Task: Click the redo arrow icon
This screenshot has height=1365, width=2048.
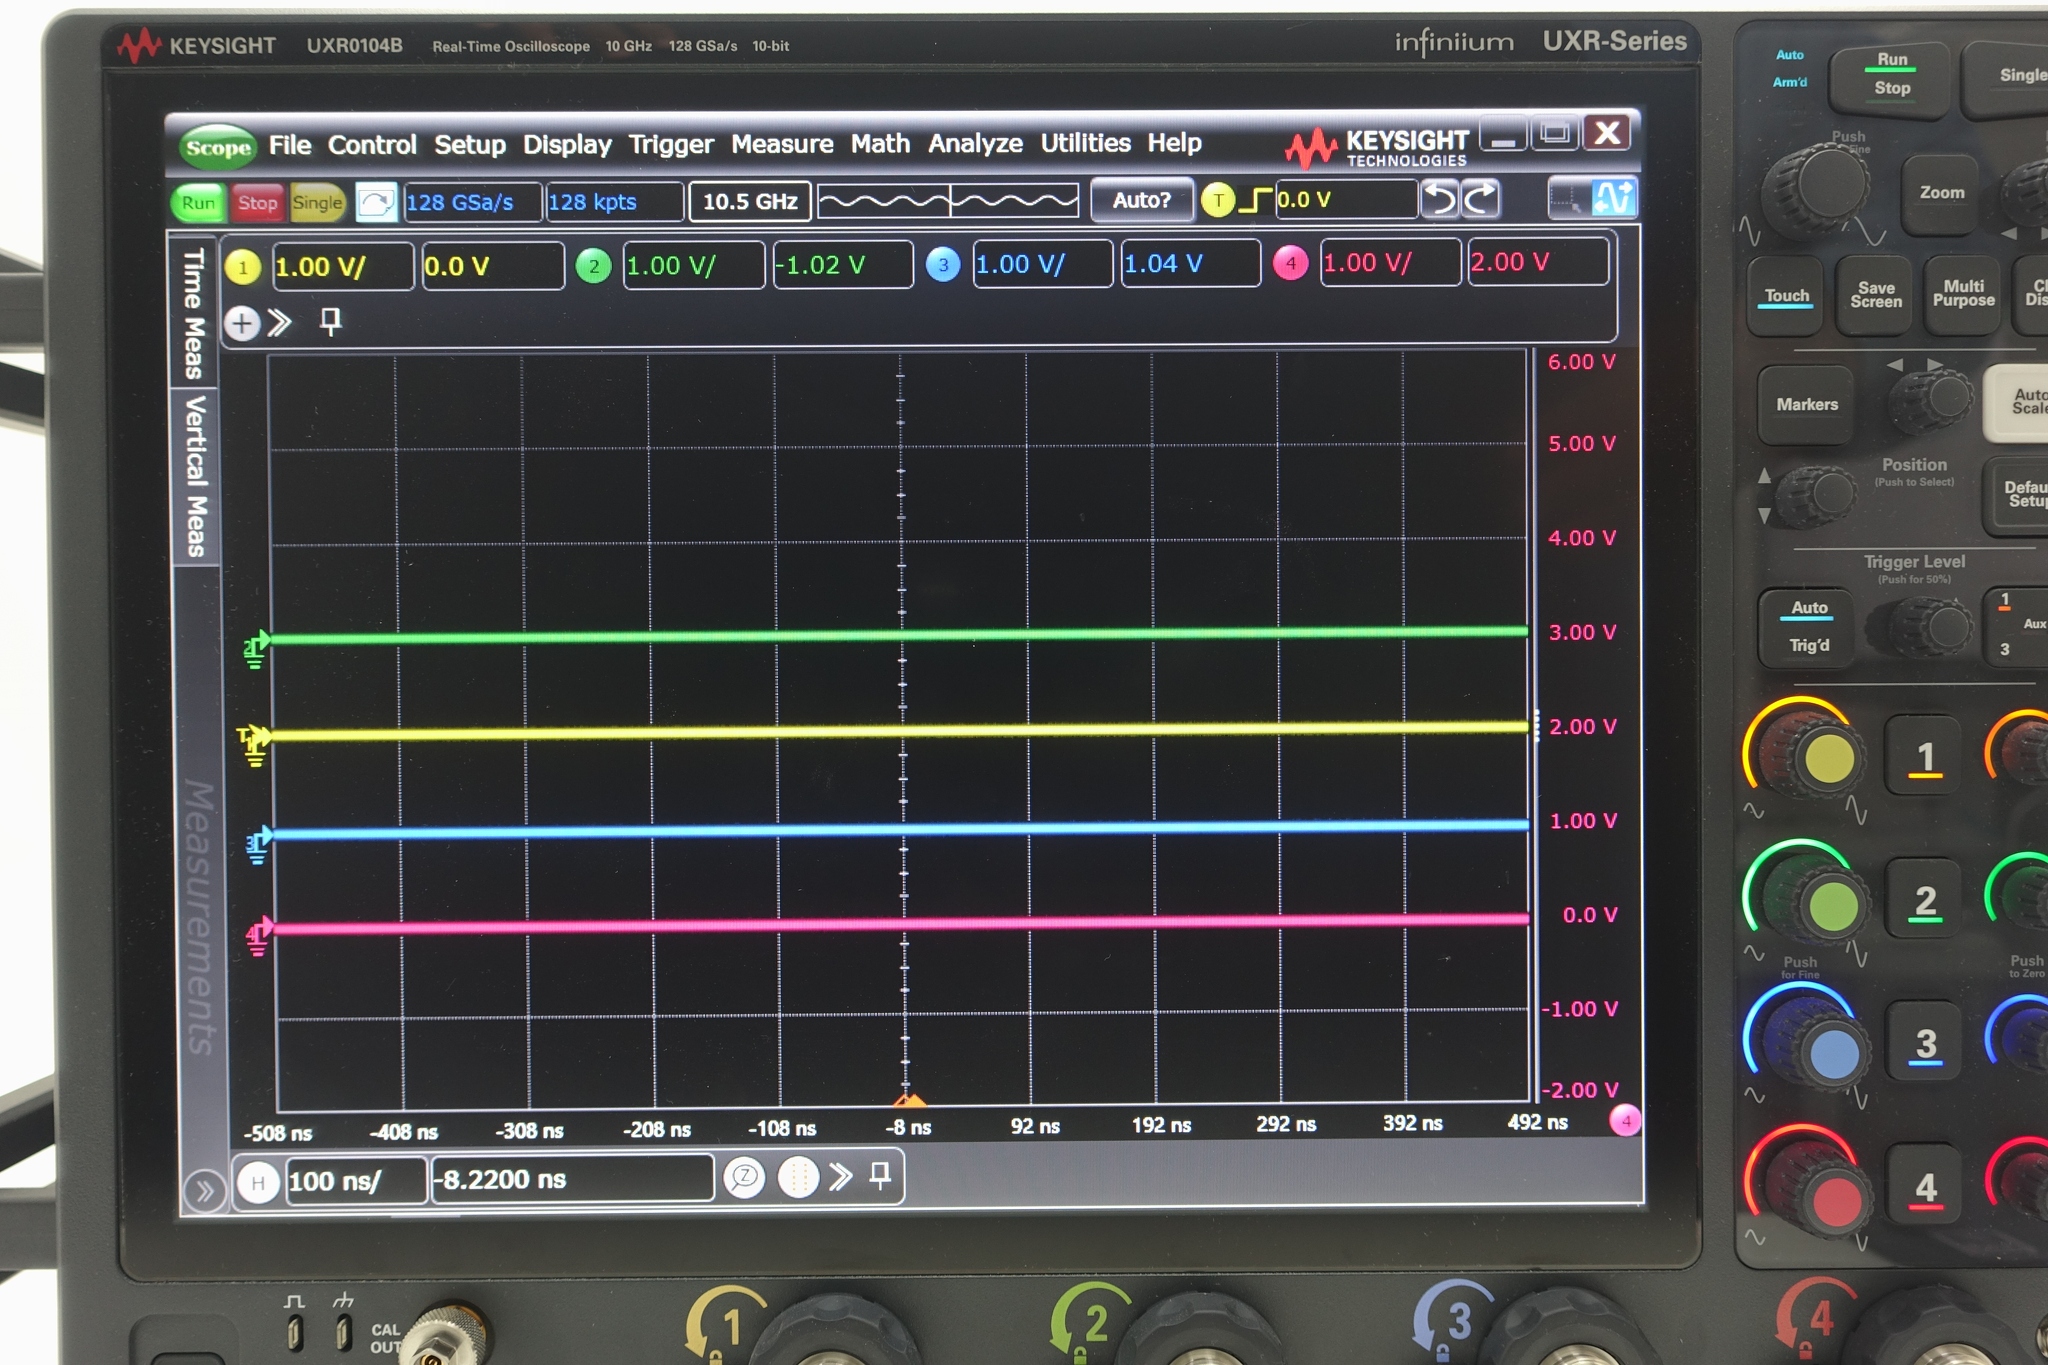Action: click(x=1481, y=198)
